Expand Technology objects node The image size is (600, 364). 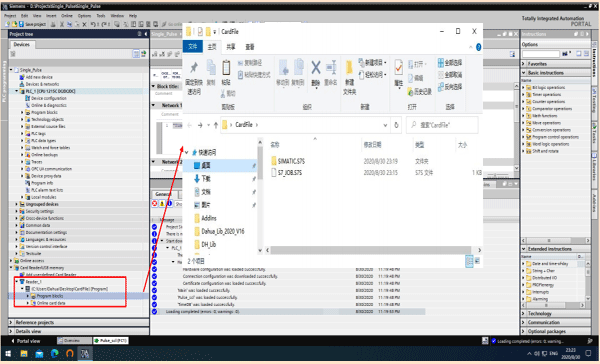coord(22,119)
